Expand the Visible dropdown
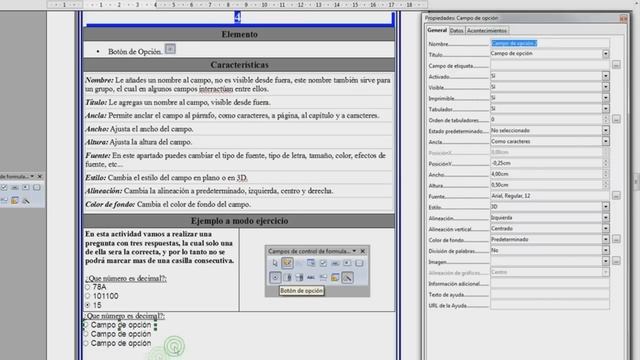This screenshot has width=640, height=360. coord(606,87)
